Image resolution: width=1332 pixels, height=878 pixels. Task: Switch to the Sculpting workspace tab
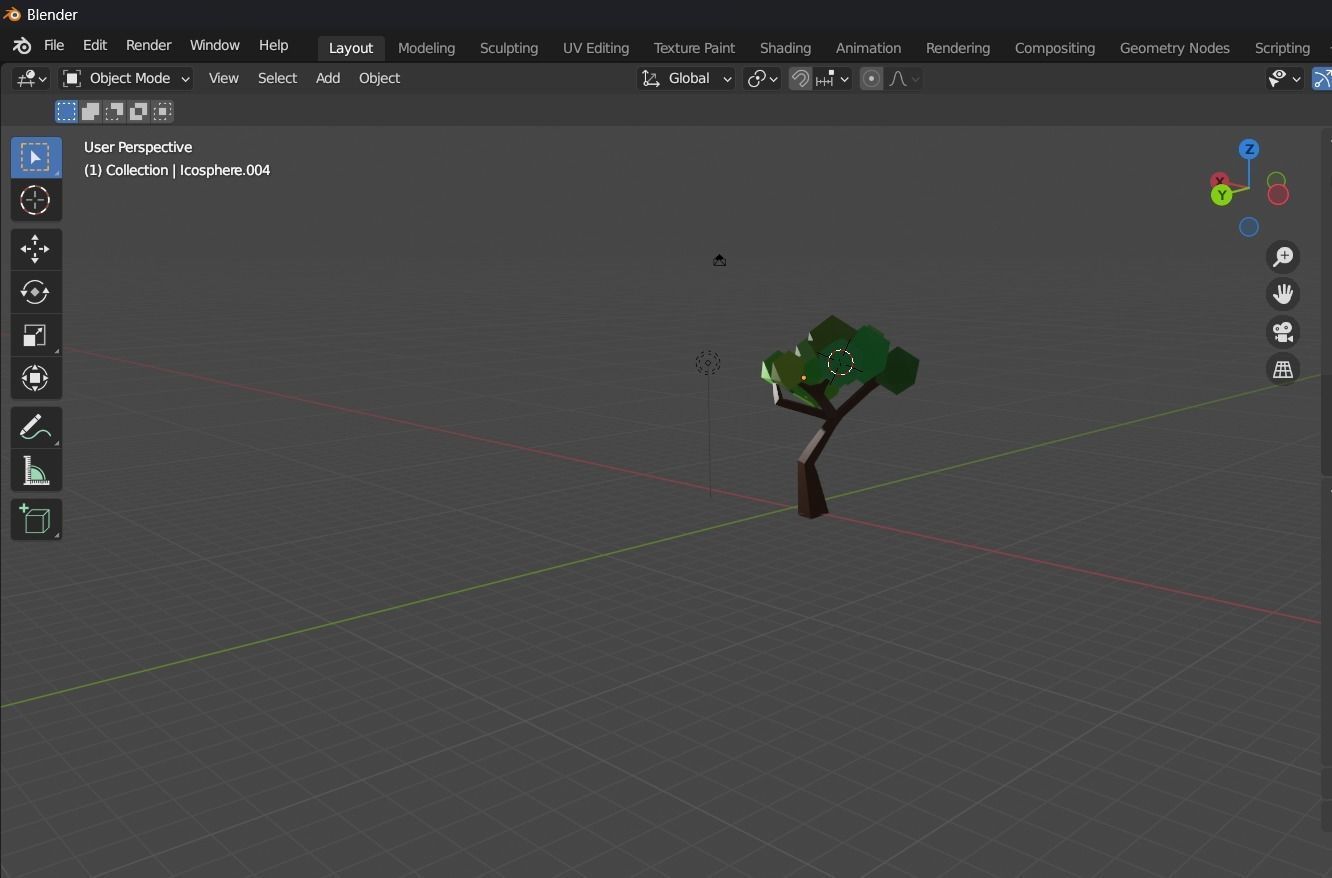pyautogui.click(x=509, y=48)
